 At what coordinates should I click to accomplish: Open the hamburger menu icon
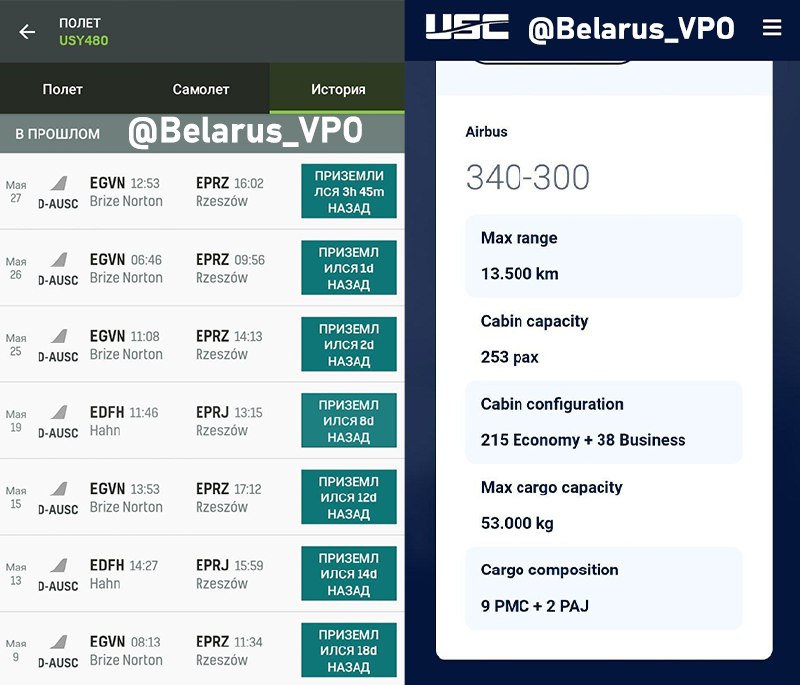[772, 28]
